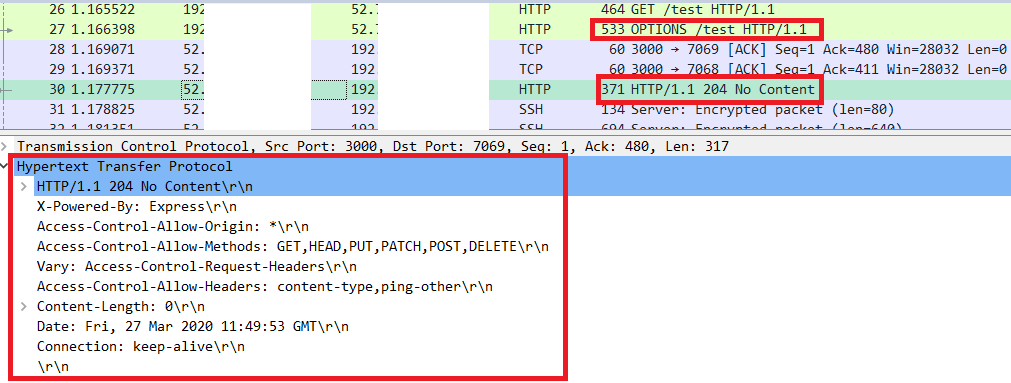
Task: Click the Transmission Control Protocol summary text
Action: 373,146
